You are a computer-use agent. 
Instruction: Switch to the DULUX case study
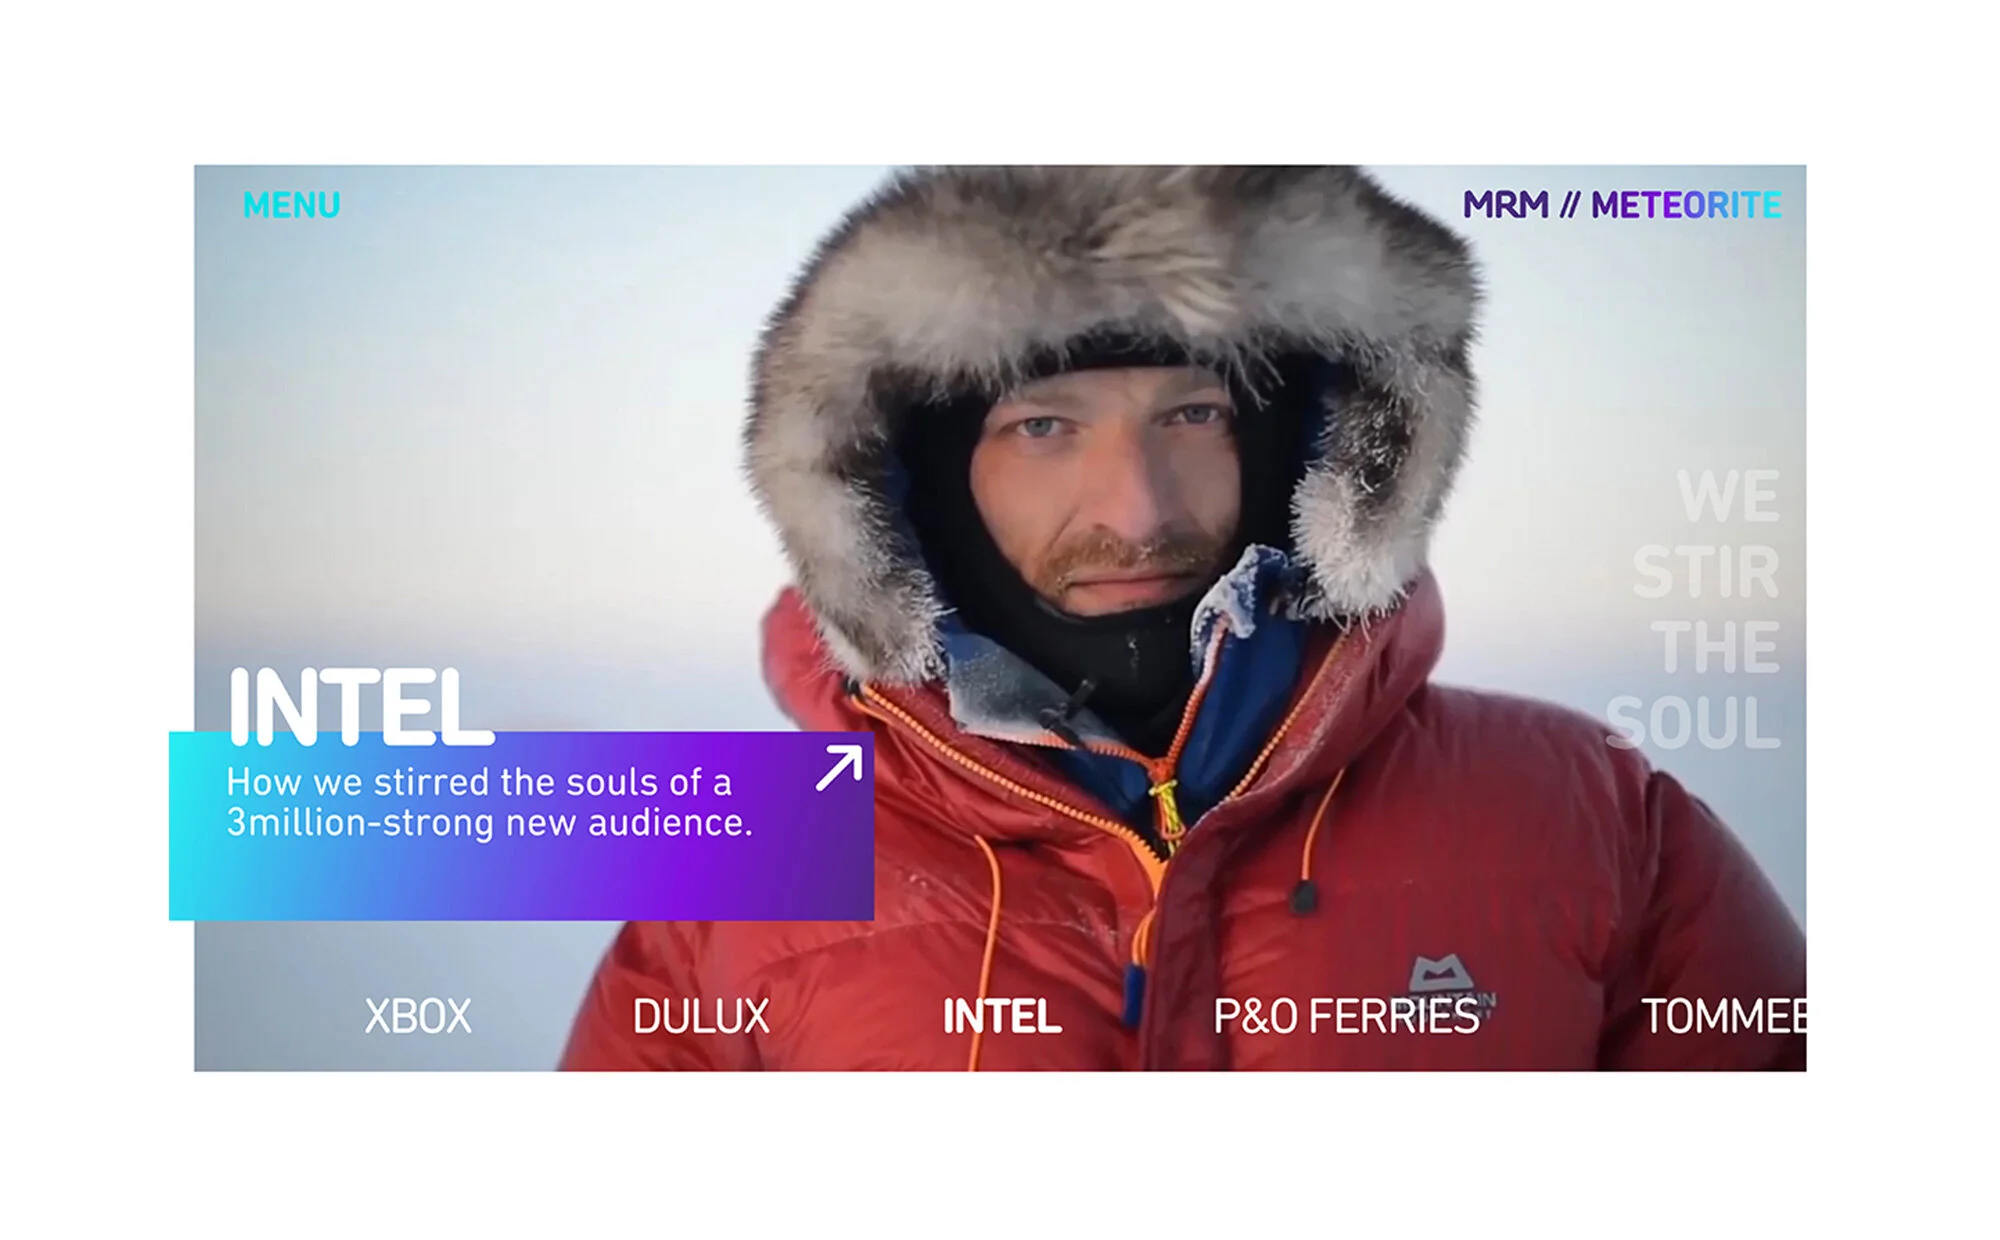[x=701, y=1016]
